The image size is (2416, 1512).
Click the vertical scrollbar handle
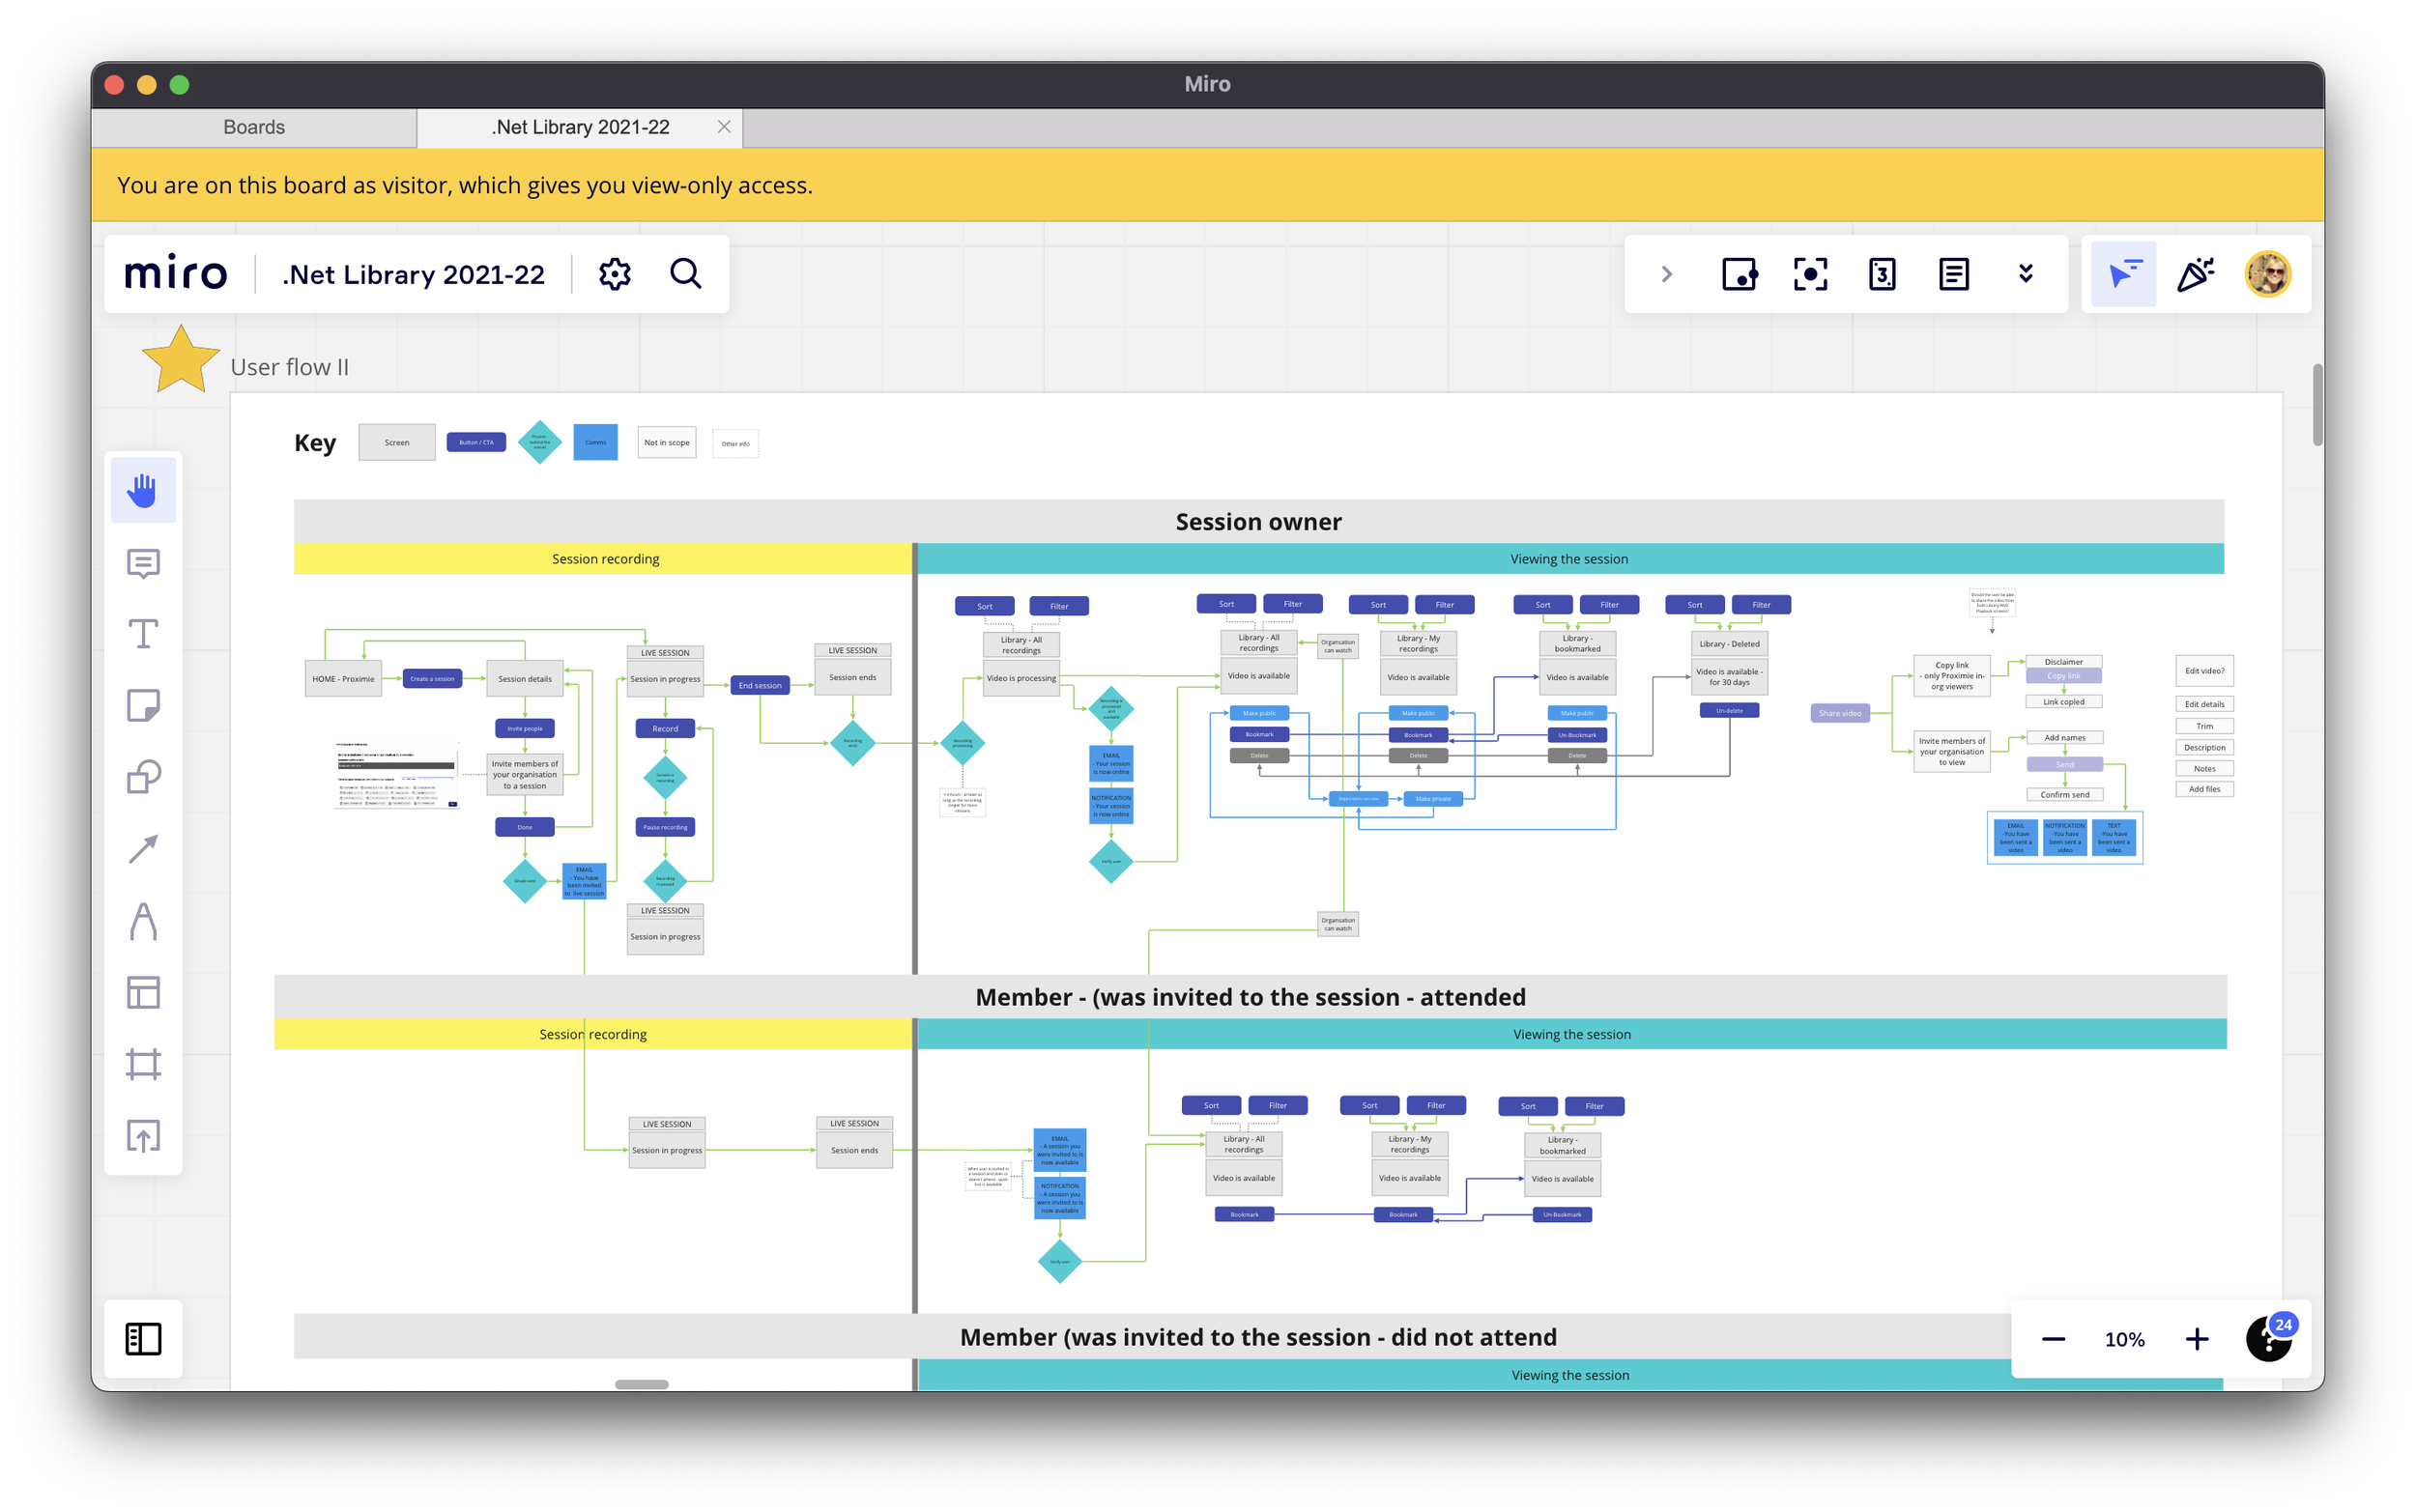pos(2317,404)
